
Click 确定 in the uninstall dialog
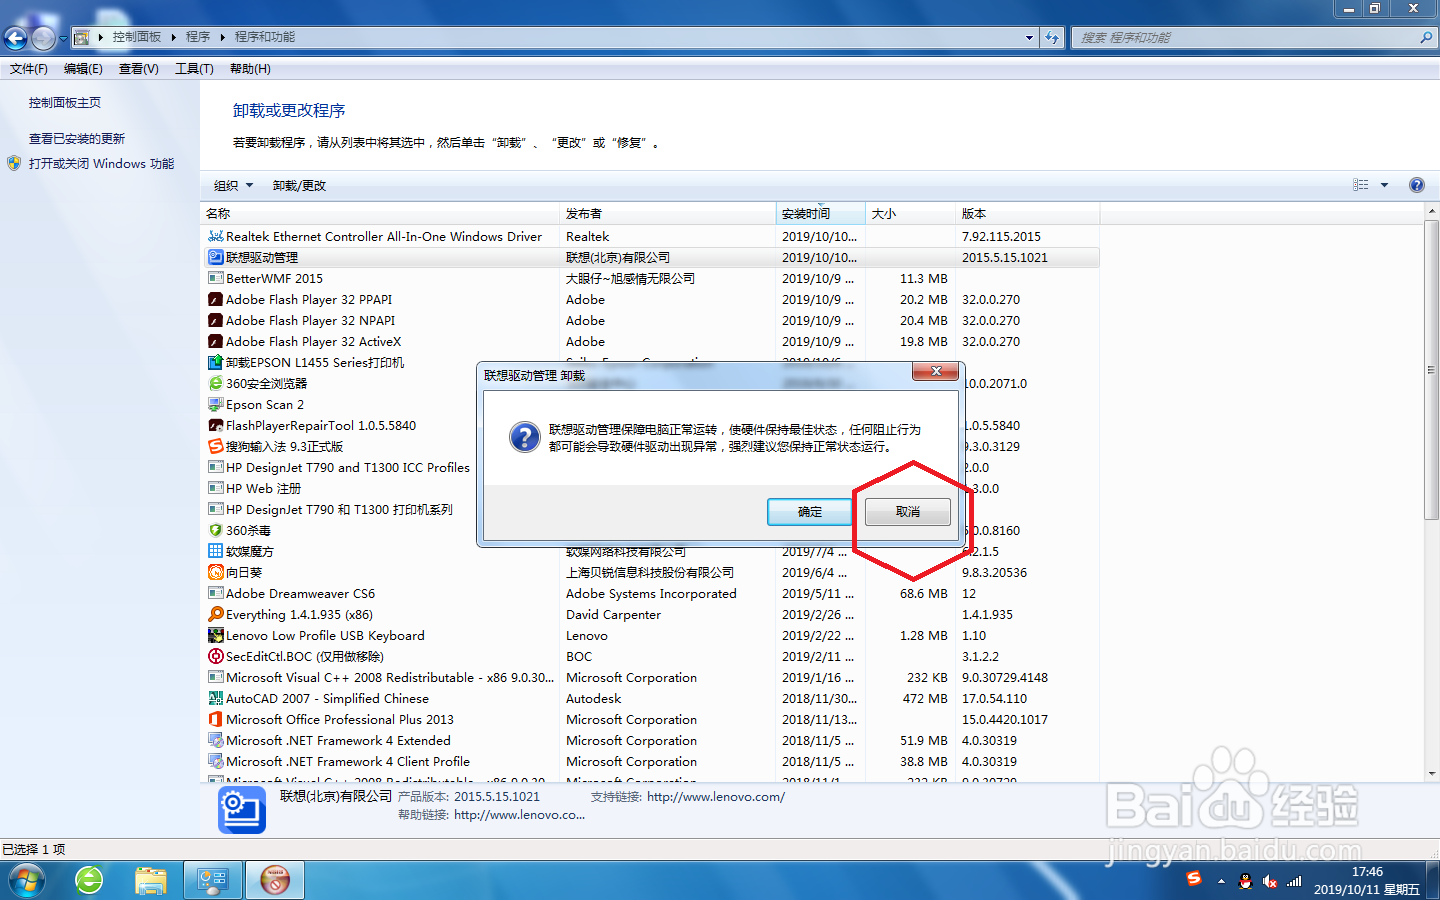click(809, 511)
